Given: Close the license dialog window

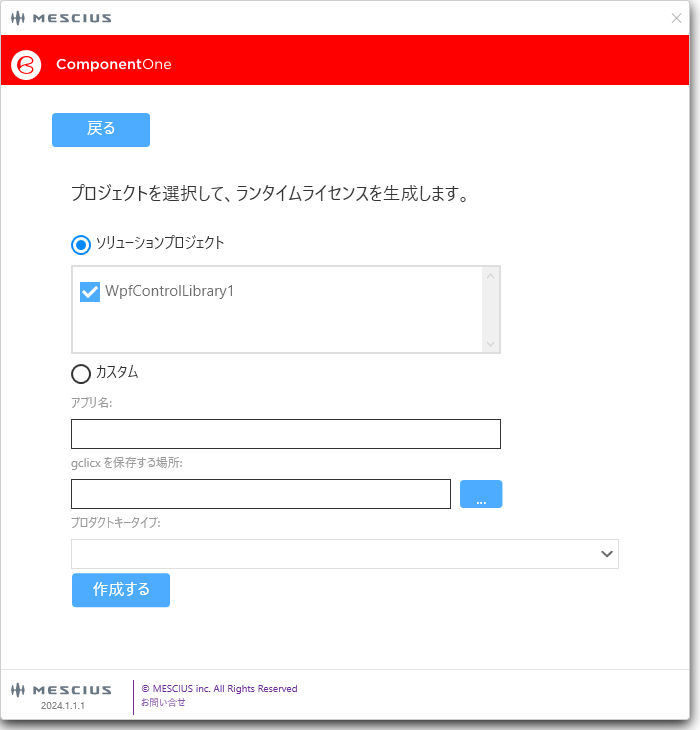Looking at the screenshot, I should [x=676, y=18].
